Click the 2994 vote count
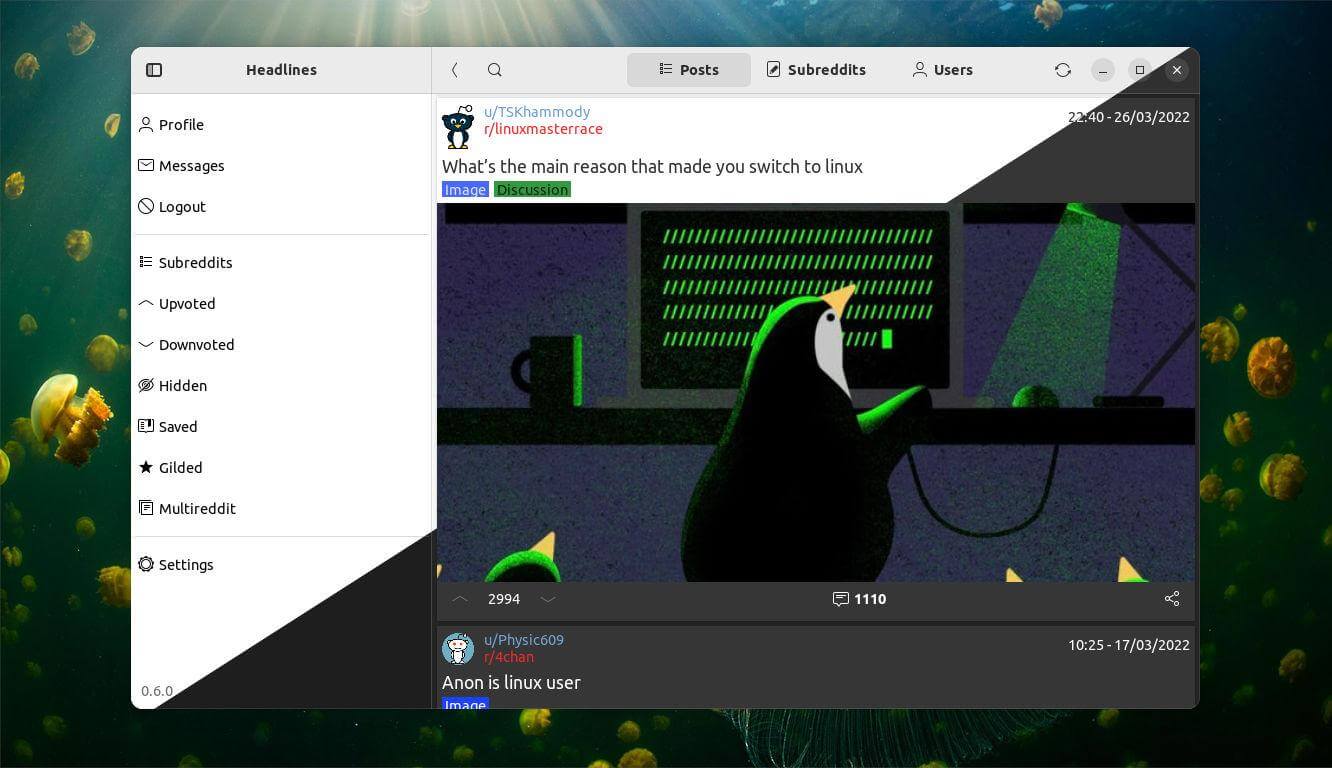This screenshot has width=1332, height=768. [x=504, y=599]
